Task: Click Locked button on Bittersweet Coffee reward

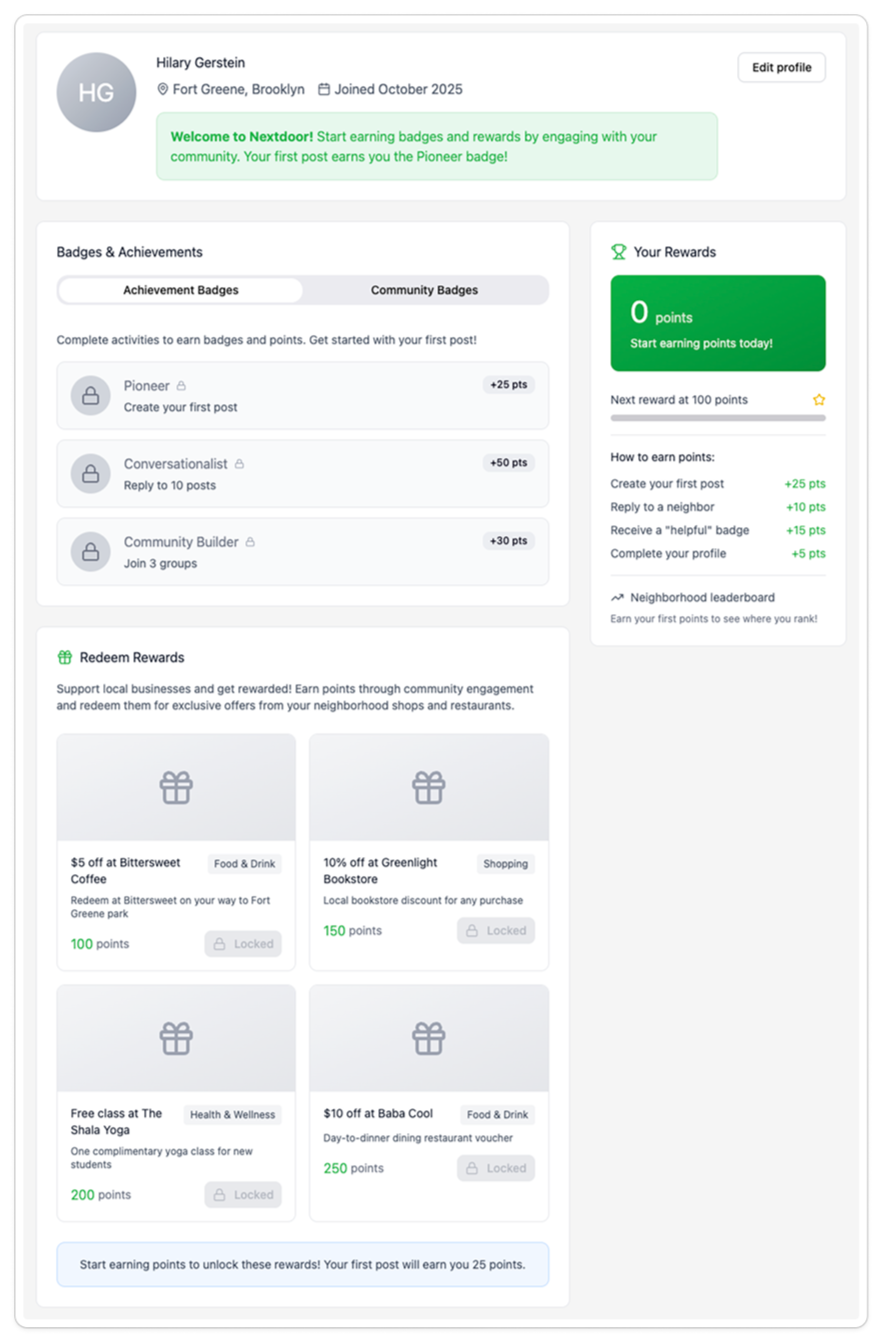Action: pos(243,944)
